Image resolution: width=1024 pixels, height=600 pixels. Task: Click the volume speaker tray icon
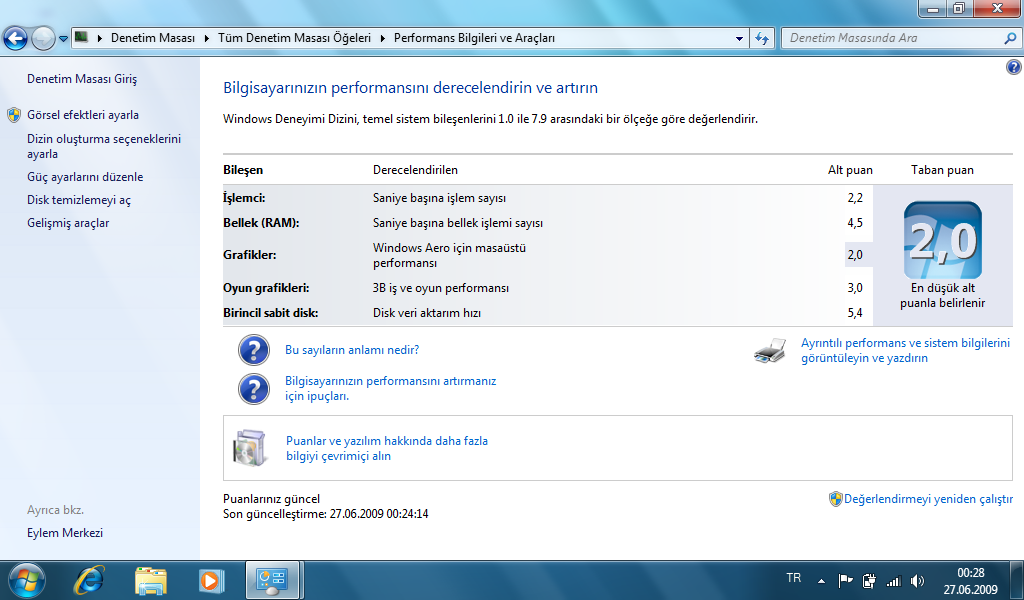[918, 580]
